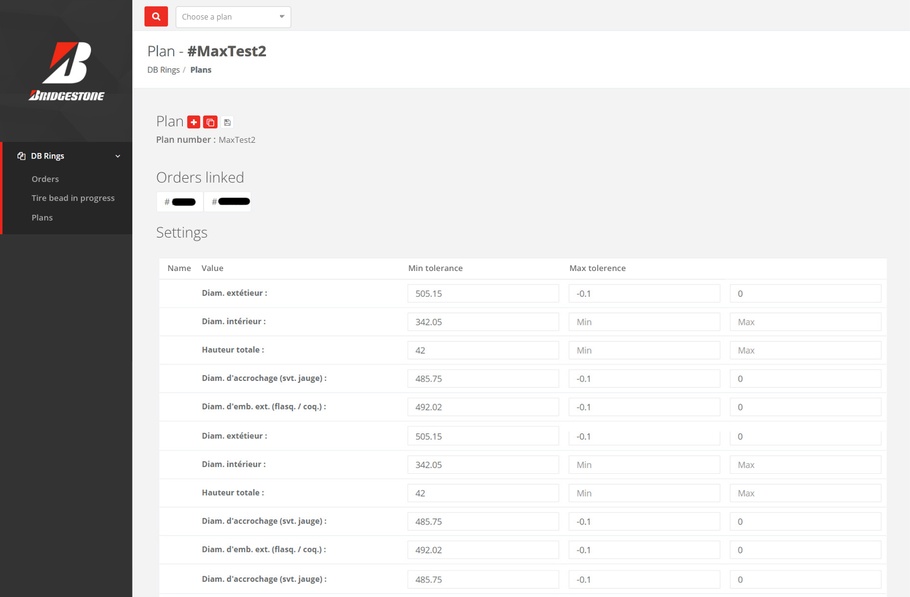Collapse the DB Rings sidebar chevron
910x597 pixels.
tap(118, 156)
